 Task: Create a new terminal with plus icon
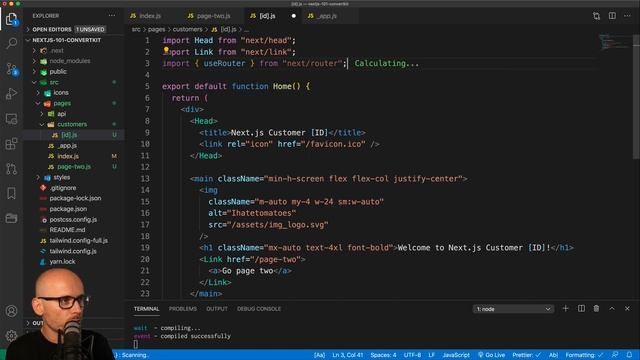(565, 309)
